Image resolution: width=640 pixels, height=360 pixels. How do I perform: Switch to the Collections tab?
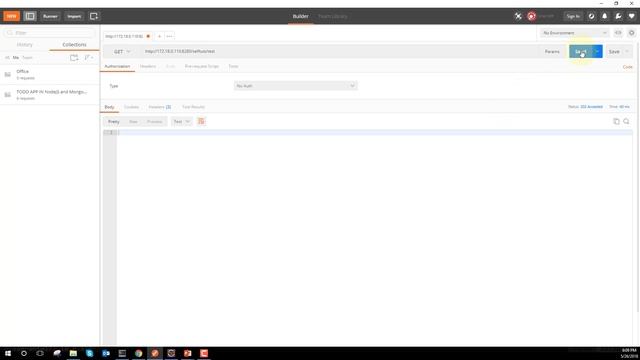coord(74,44)
